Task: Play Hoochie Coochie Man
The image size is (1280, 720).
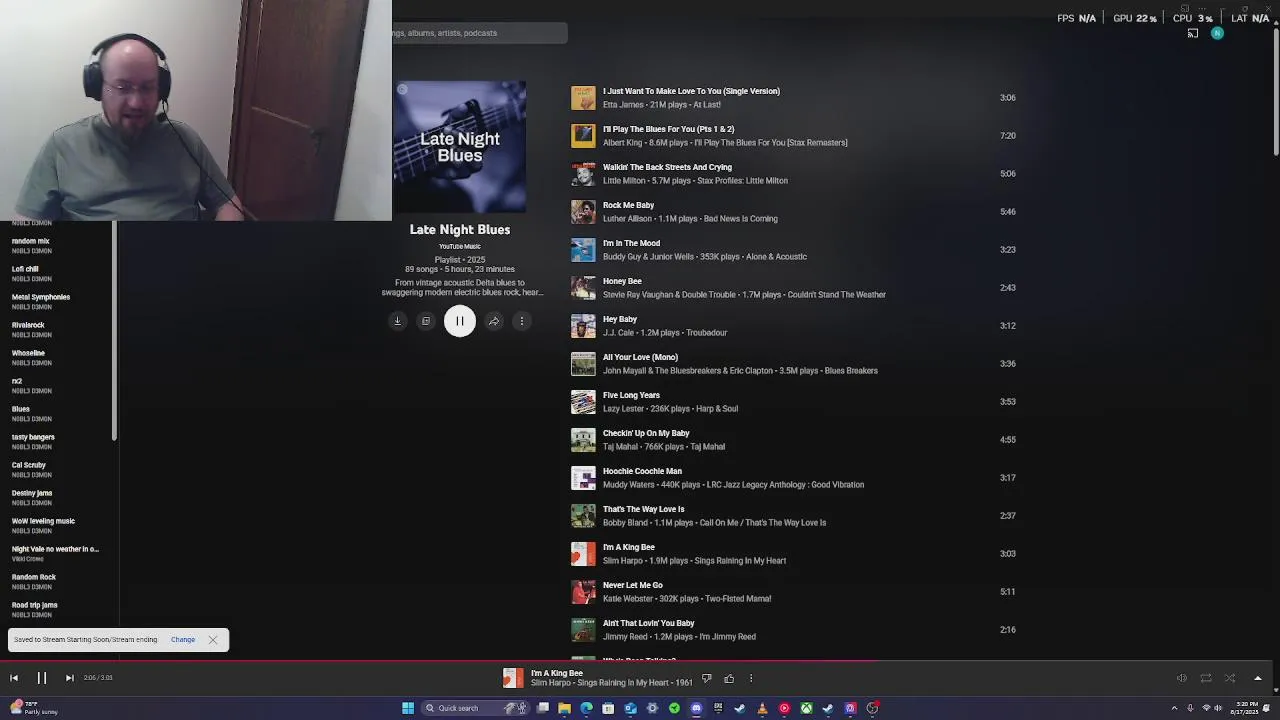Action: coord(642,471)
